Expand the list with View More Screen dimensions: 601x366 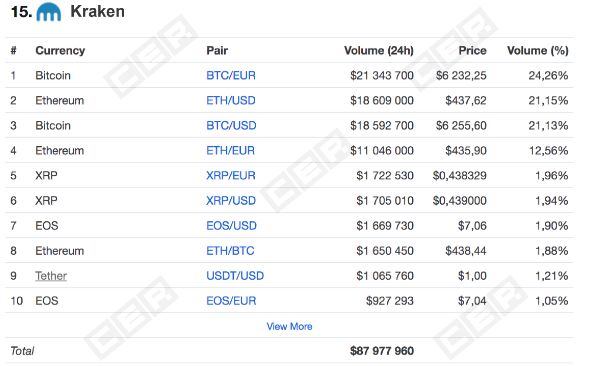point(289,326)
